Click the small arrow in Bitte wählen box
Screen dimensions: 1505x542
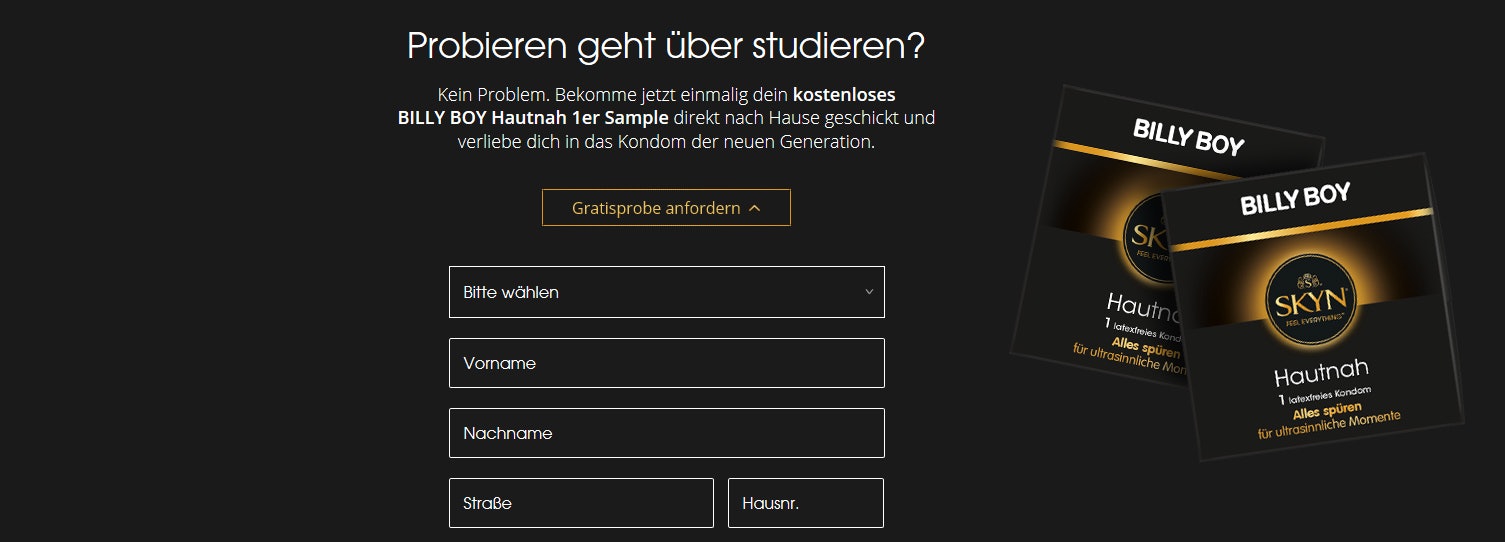pyautogui.click(x=869, y=292)
